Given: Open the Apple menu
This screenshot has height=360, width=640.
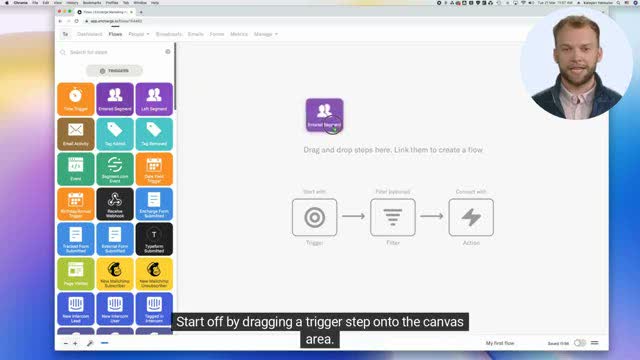Looking at the screenshot, I should (7, 2).
